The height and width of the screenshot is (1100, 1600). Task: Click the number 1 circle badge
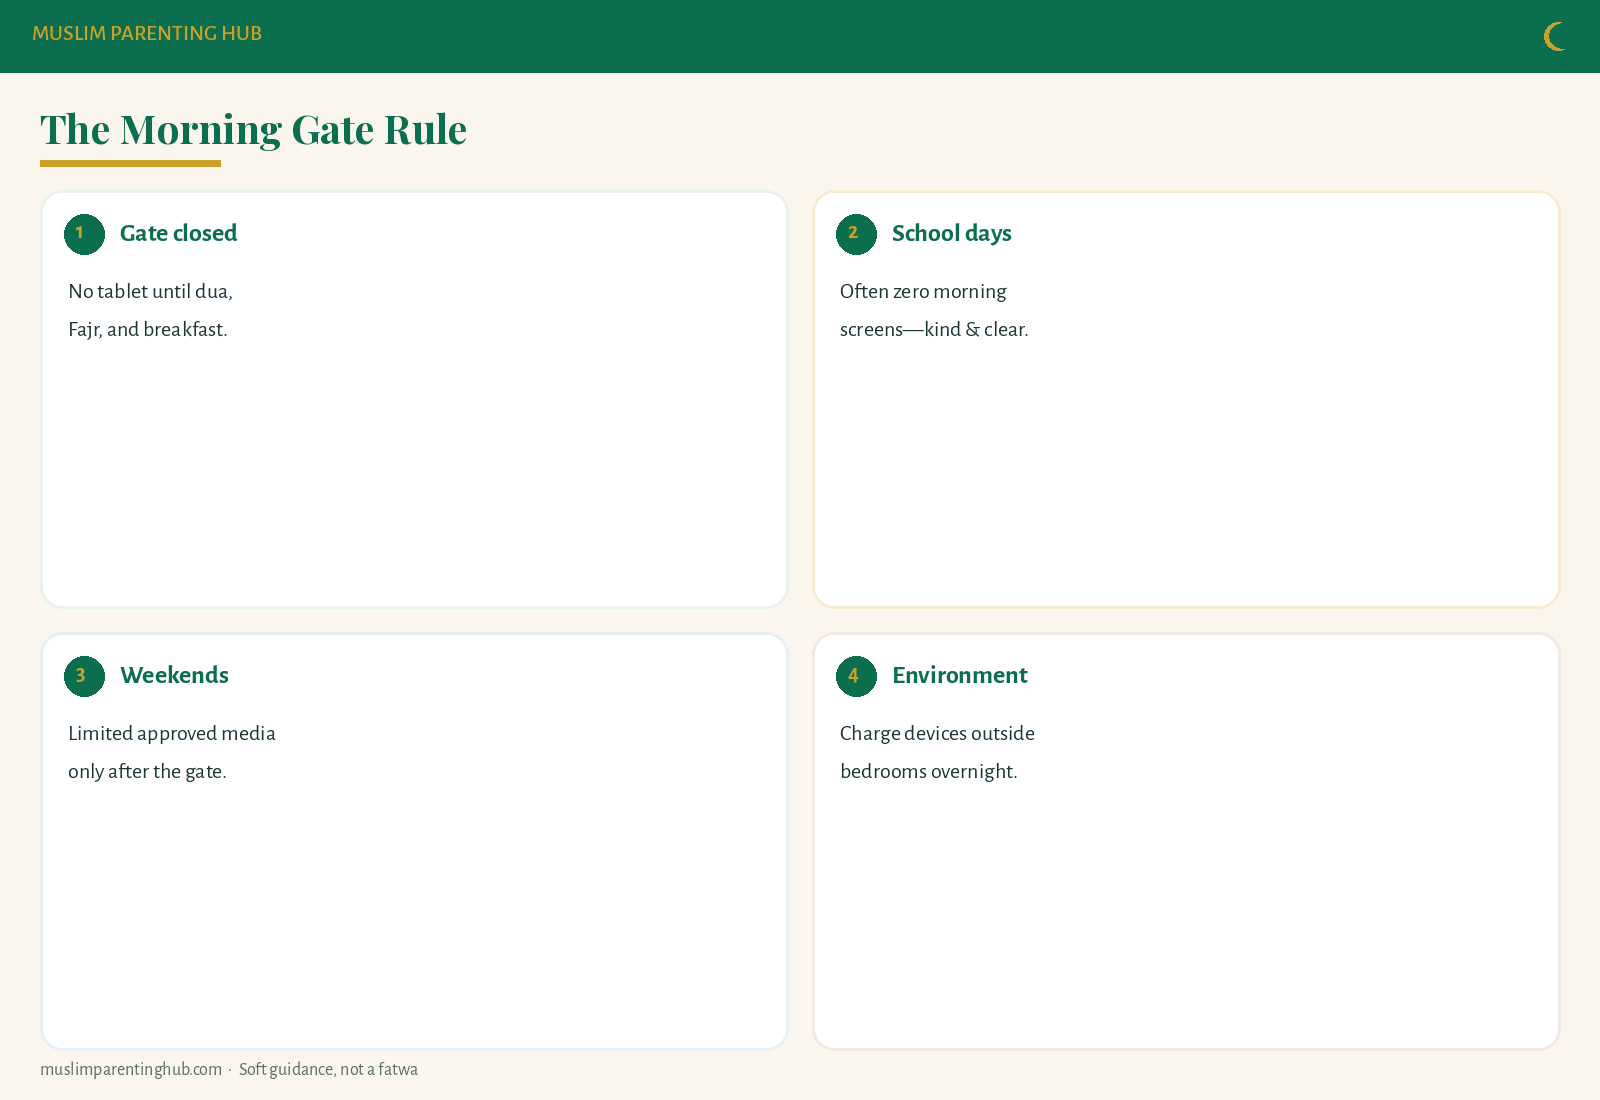[84, 234]
